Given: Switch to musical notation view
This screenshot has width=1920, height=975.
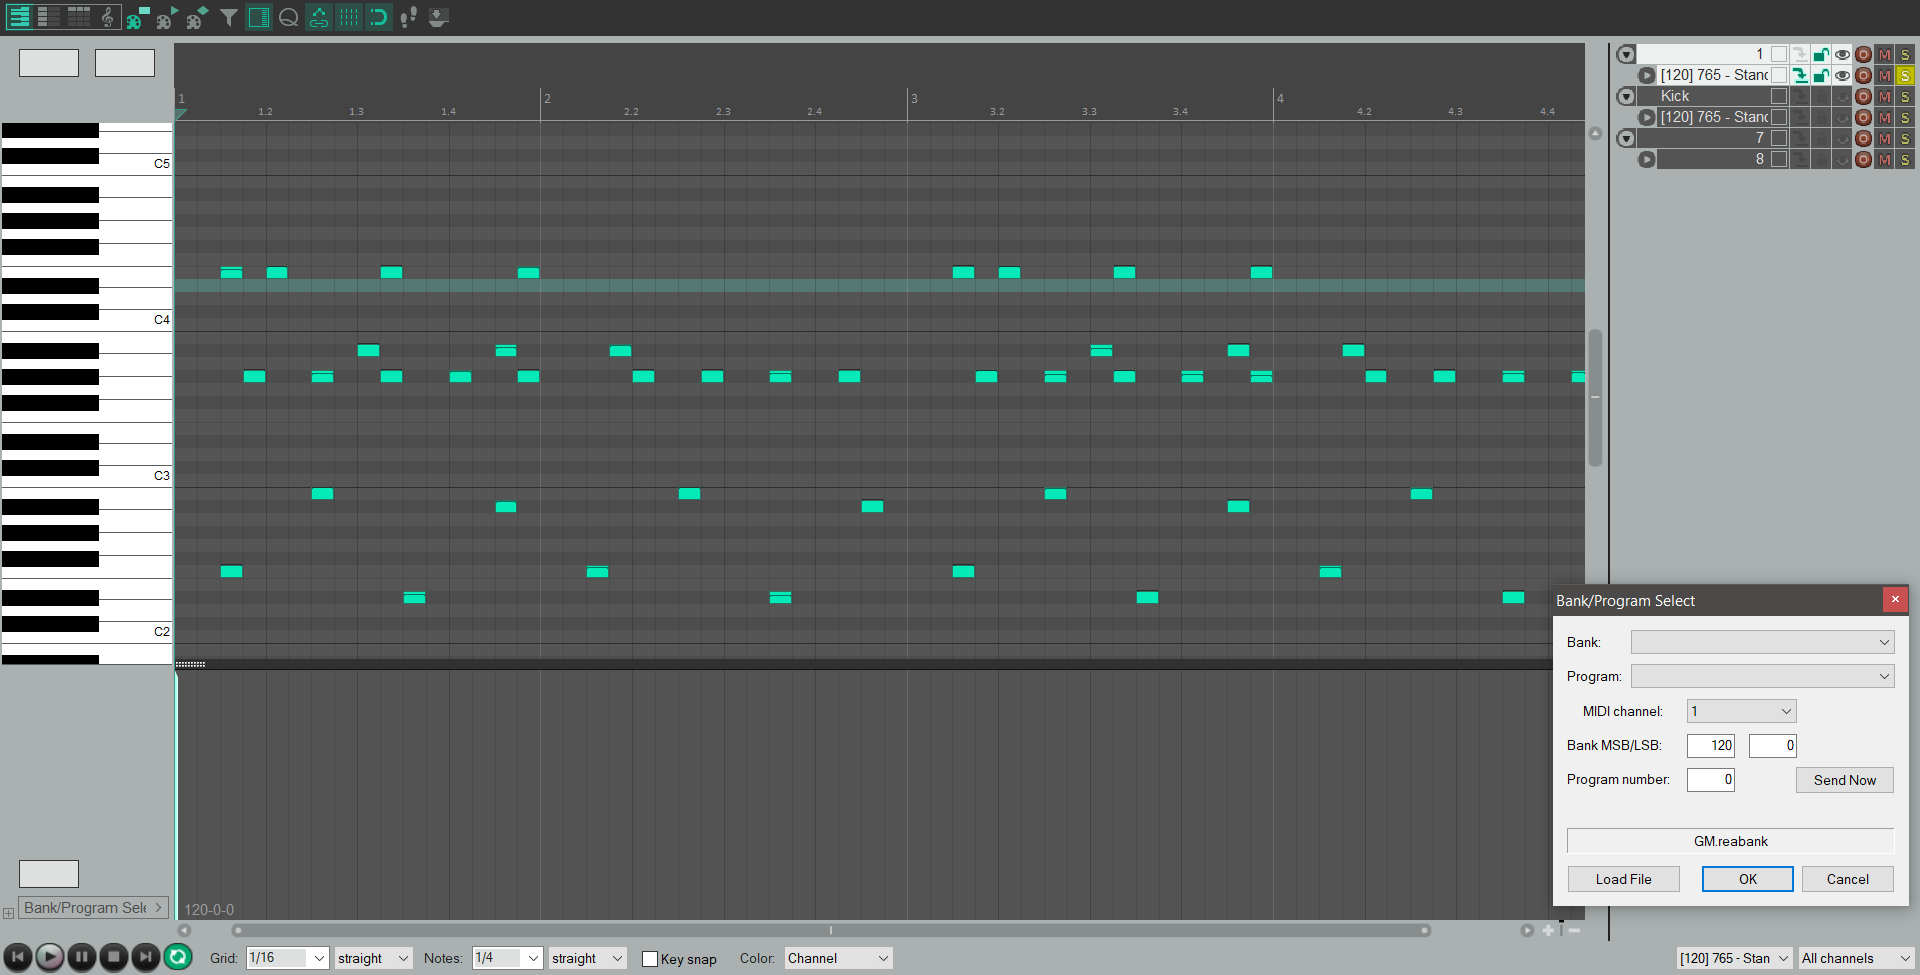Looking at the screenshot, I should pyautogui.click(x=107, y=17).
